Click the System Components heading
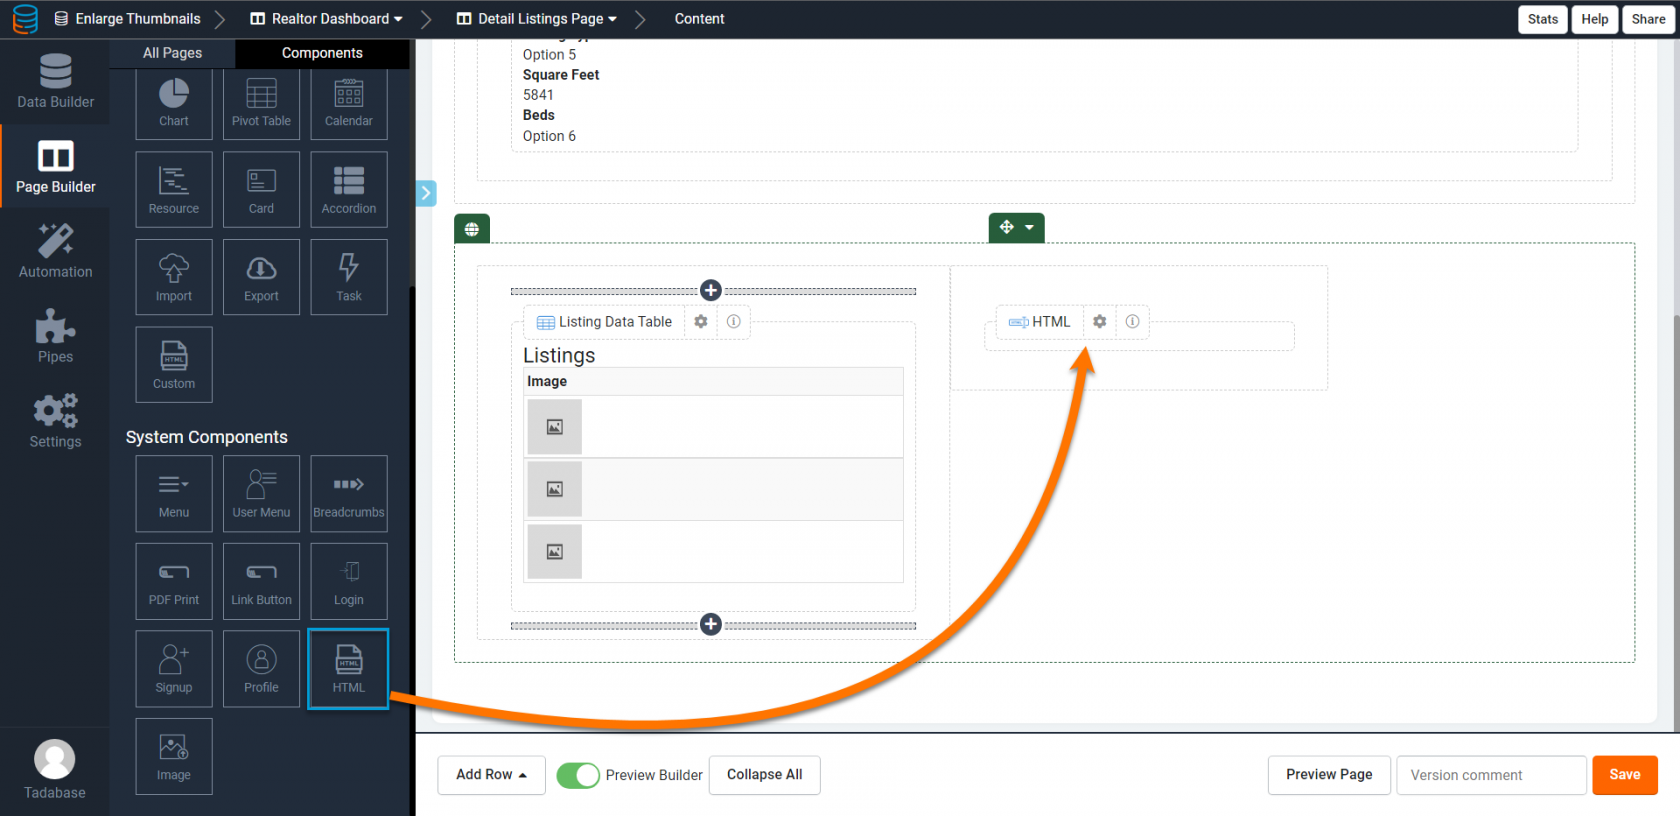Viewport: 1680px width, 816px height. [207, 437]
